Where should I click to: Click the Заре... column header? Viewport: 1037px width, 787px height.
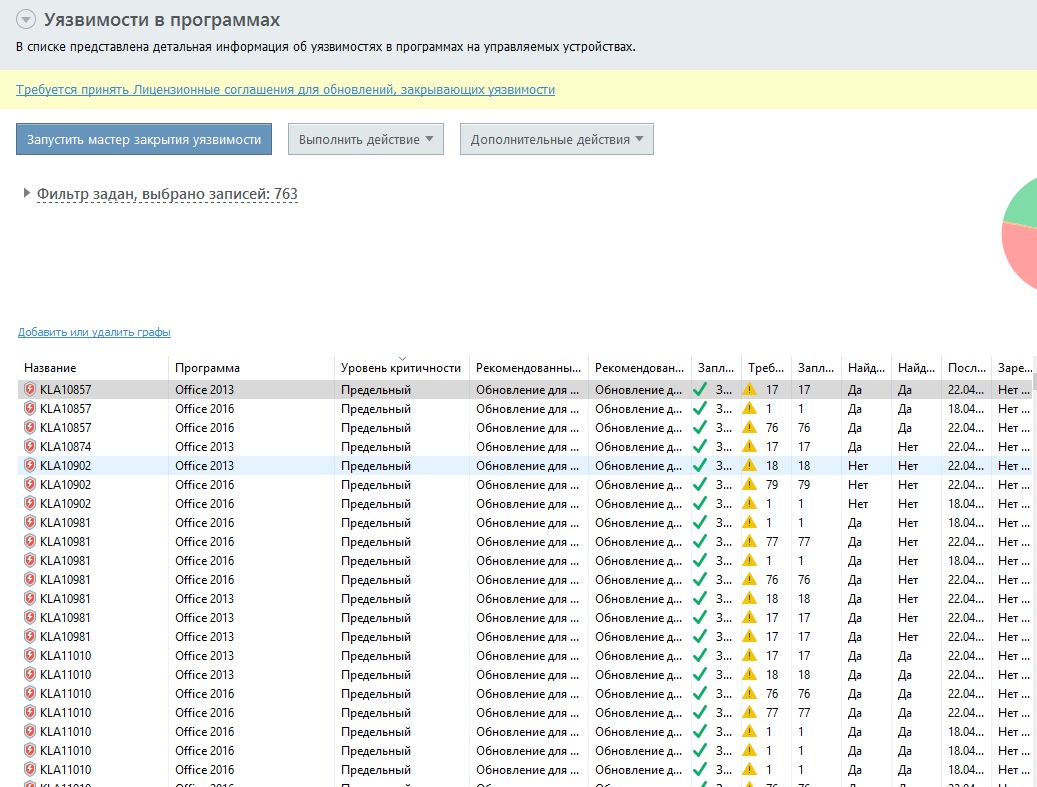pyautogui.click(x=1015, y=368)
